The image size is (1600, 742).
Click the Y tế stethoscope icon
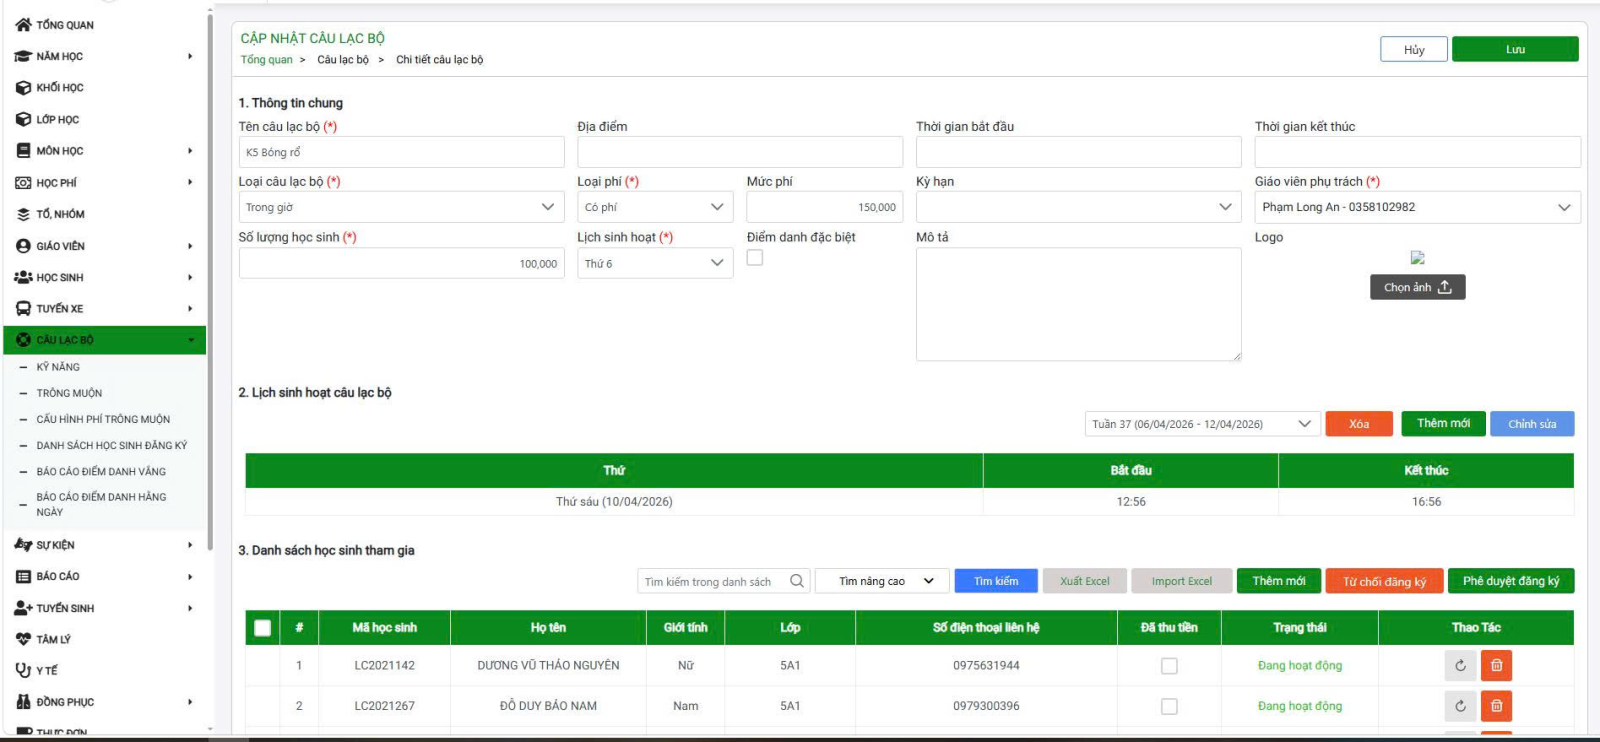point(23,671)
